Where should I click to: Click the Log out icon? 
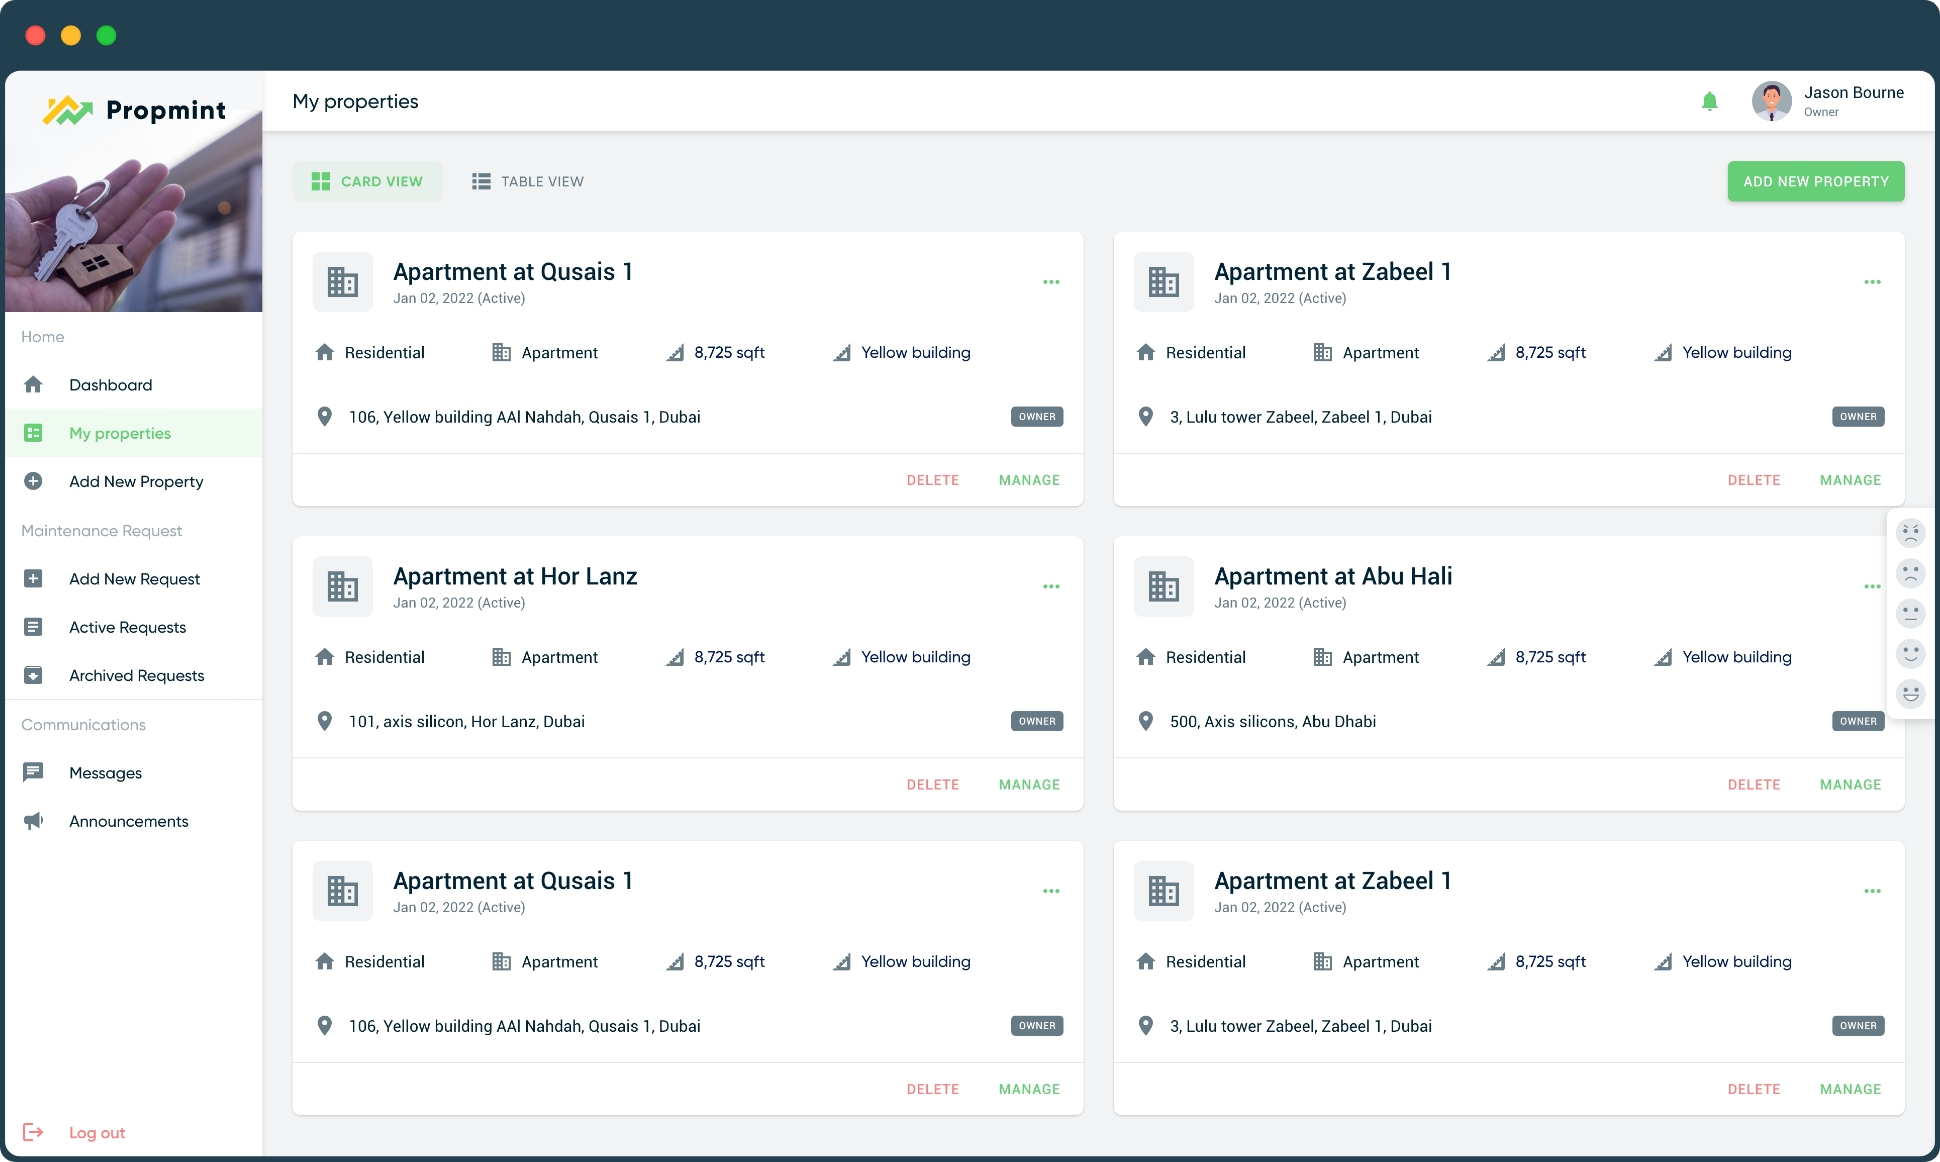coord(33,1132)
